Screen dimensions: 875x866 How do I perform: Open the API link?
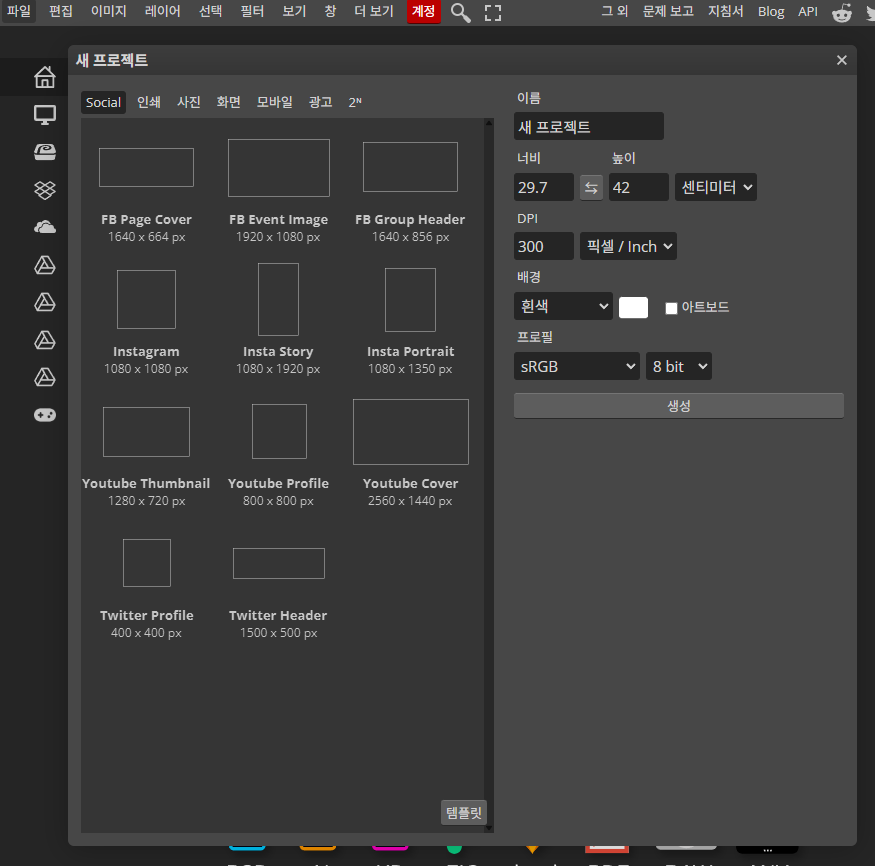pyautogui.click(x=807, y=11)
